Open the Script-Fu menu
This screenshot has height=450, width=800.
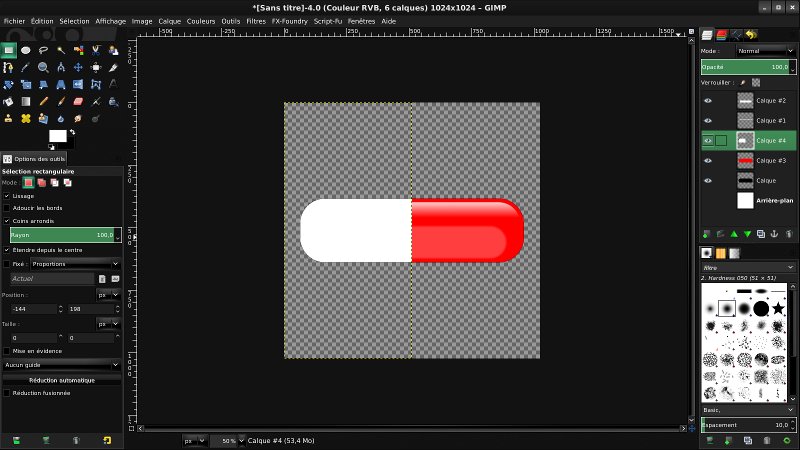pyautogui.click(x=328, y=21)
